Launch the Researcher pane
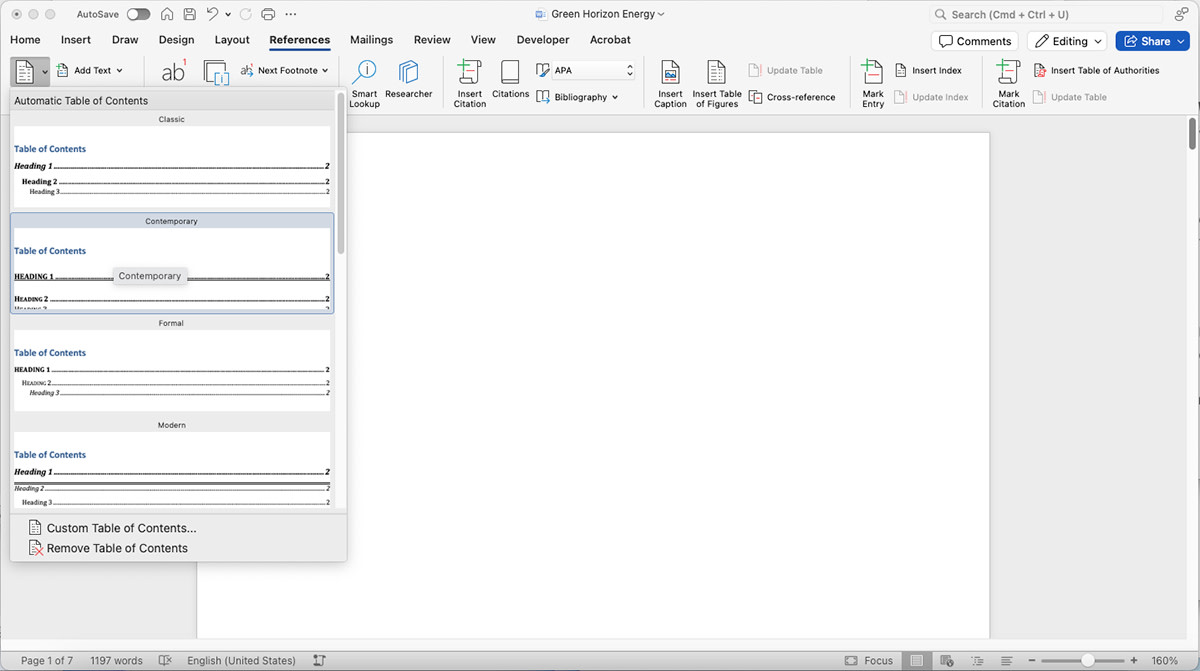Viewport: 1200px width, 671px height. click(x=408, y=80)
